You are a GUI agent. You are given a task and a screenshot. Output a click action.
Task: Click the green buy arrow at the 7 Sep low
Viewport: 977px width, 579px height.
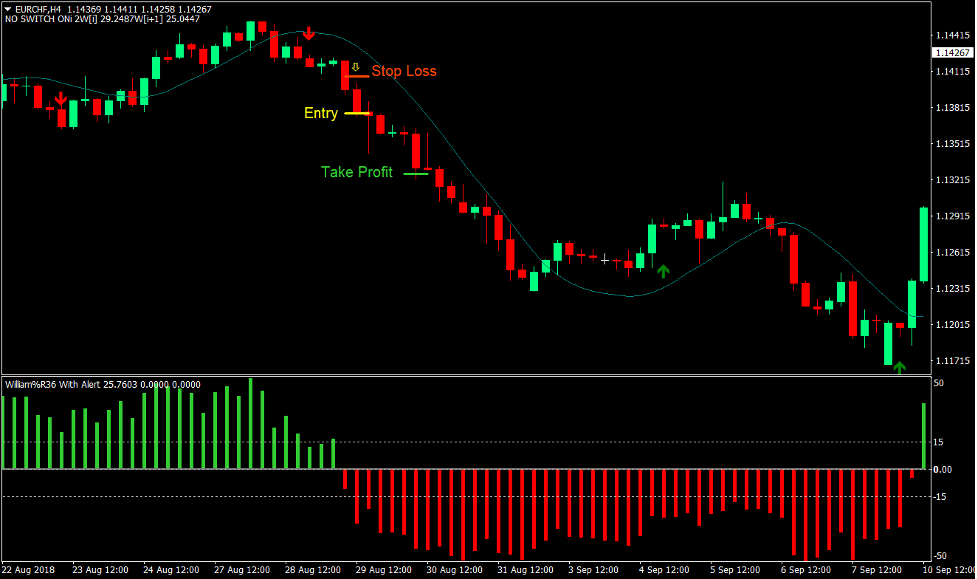[899, 366]
